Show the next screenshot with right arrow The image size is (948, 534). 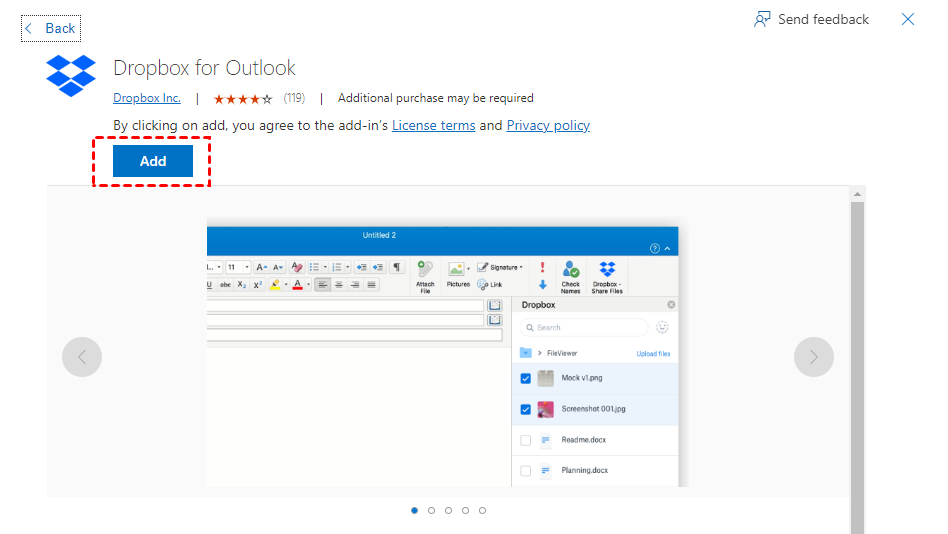pyautogui.click(x=814, y=357)
